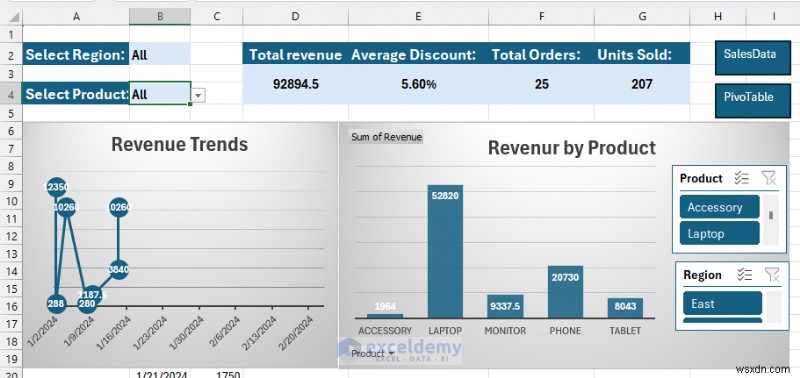Click the Total revenue header cell
The image size is (800, 378).
point(295,54)
